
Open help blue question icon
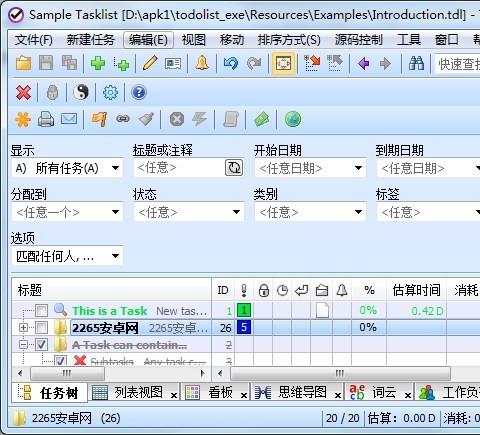pos(139,92)
